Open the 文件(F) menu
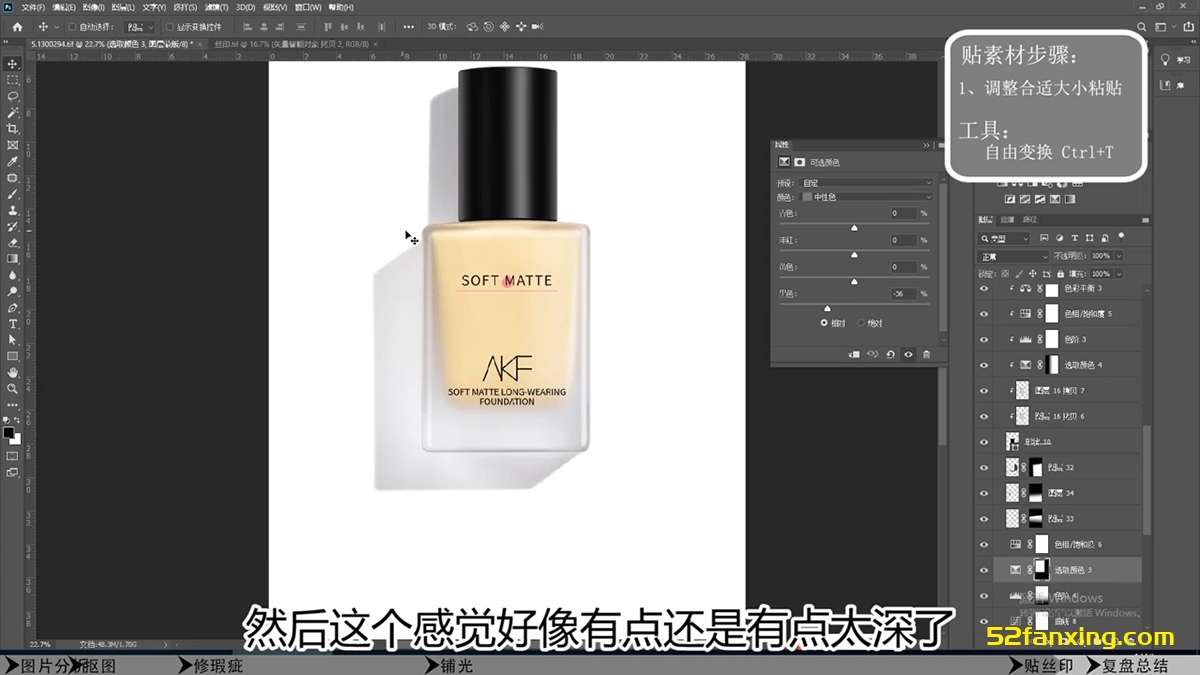 coord(33,7)
